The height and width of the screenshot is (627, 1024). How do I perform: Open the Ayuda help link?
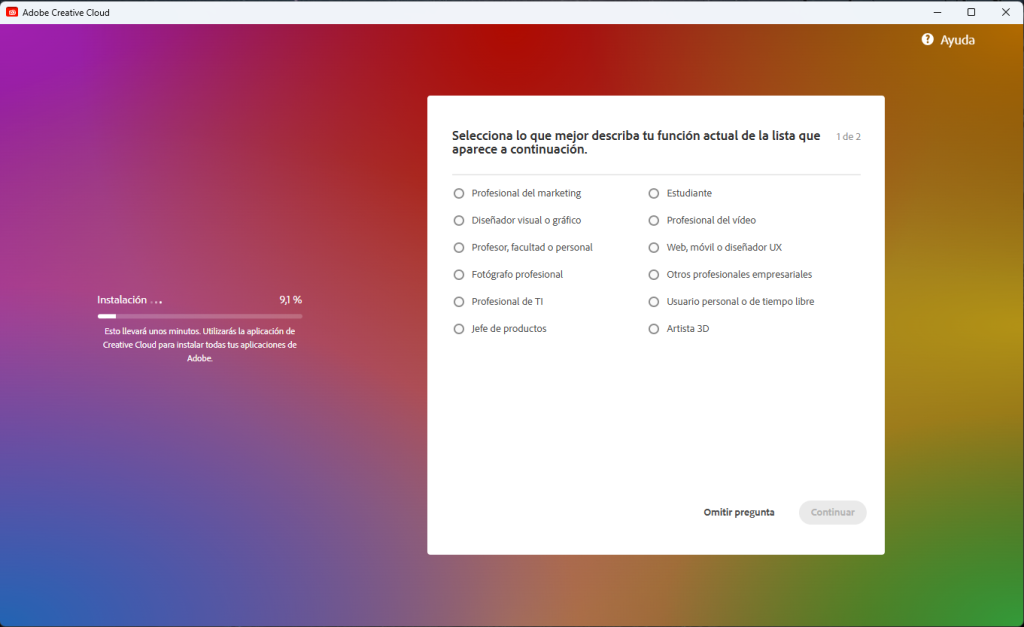pos(956,40)
